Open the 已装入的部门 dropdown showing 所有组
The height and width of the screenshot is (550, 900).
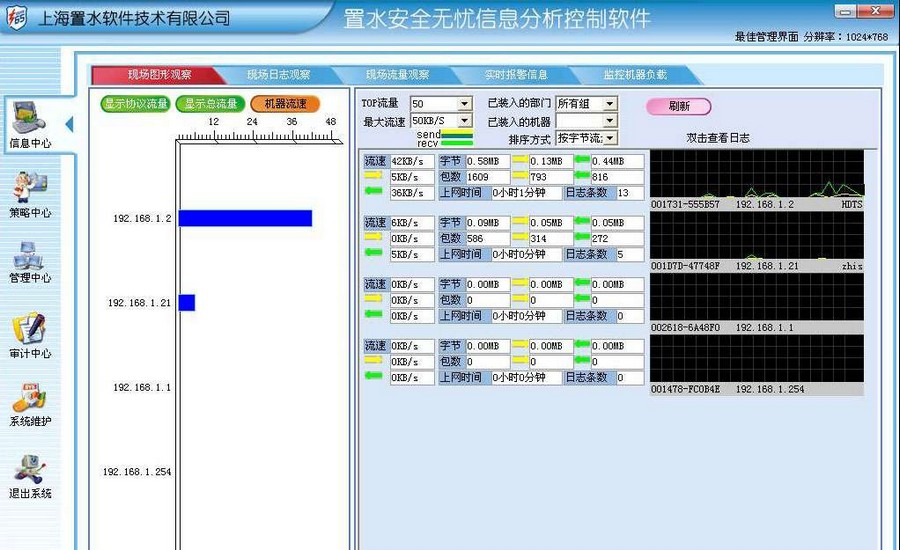(x=587, y=103)
